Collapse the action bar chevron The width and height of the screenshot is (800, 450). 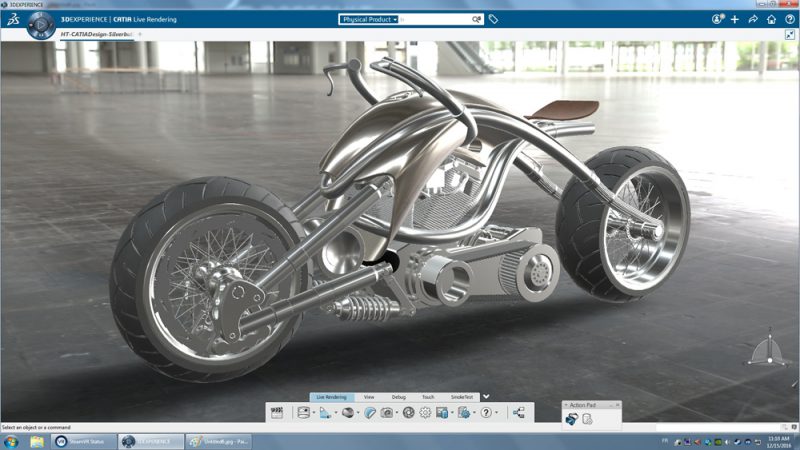tap(486, 396)
